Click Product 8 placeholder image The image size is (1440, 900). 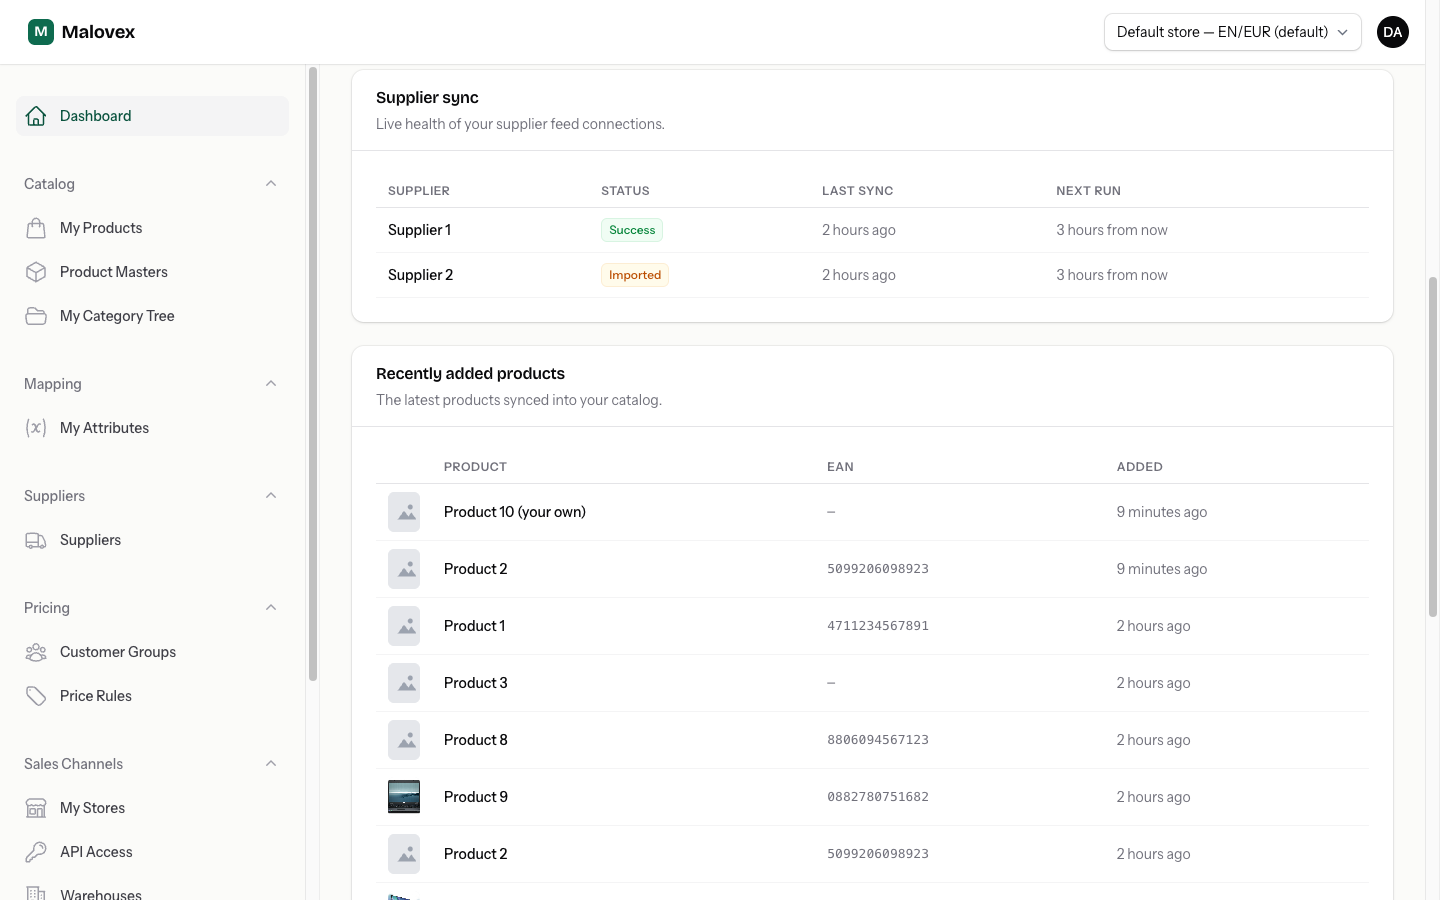(x=404, y=740)
